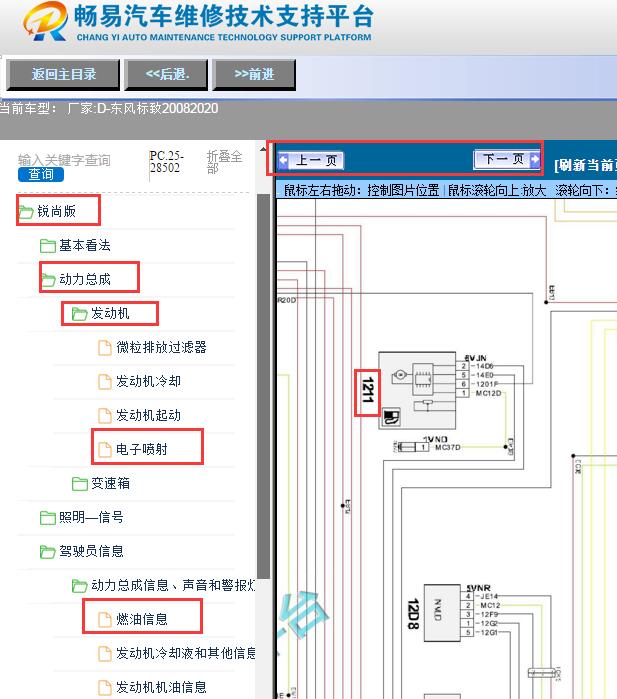Image resolution: width=617 pixels, height=699 pixels.
Task: Click the 电子喷射 page icon
Action: (105, 449)
